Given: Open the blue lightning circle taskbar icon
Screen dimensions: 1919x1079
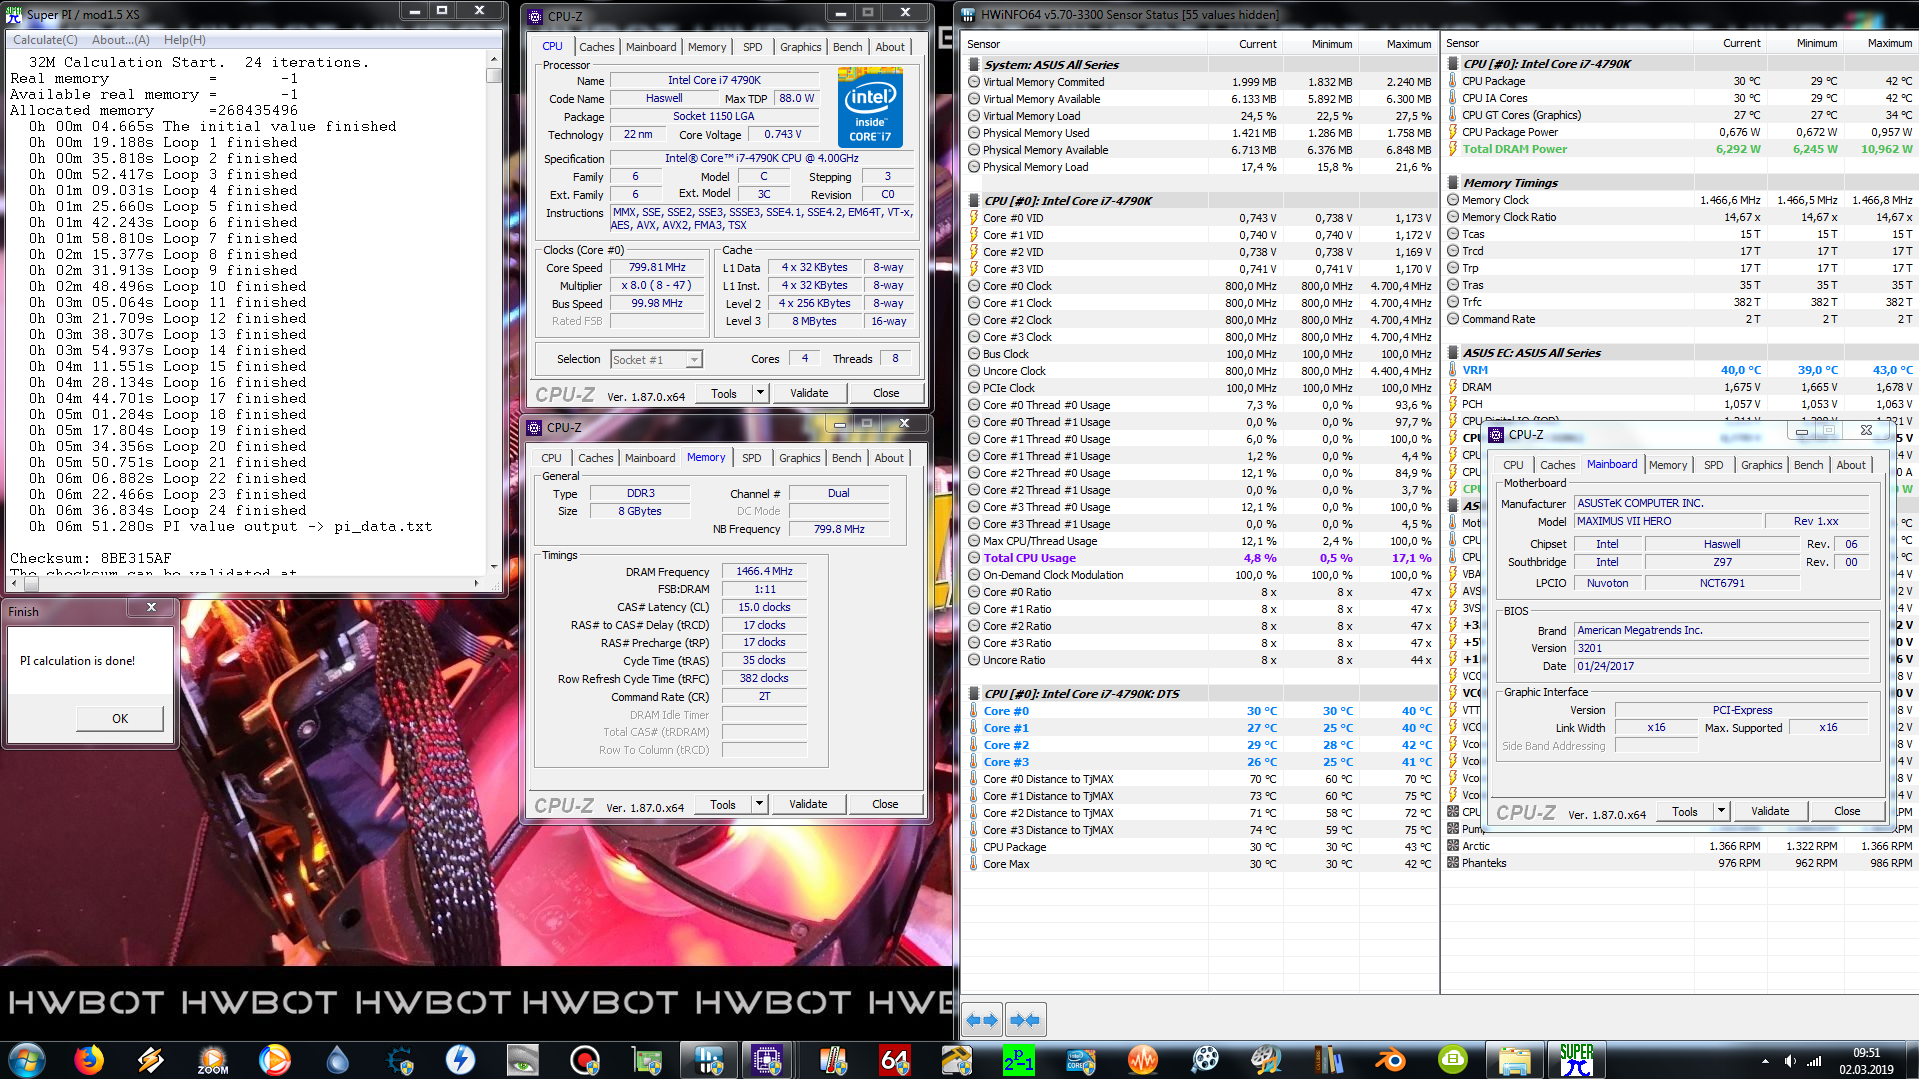Looking at the screenshot, I should pyautogui.click(x=461, y=1059).
